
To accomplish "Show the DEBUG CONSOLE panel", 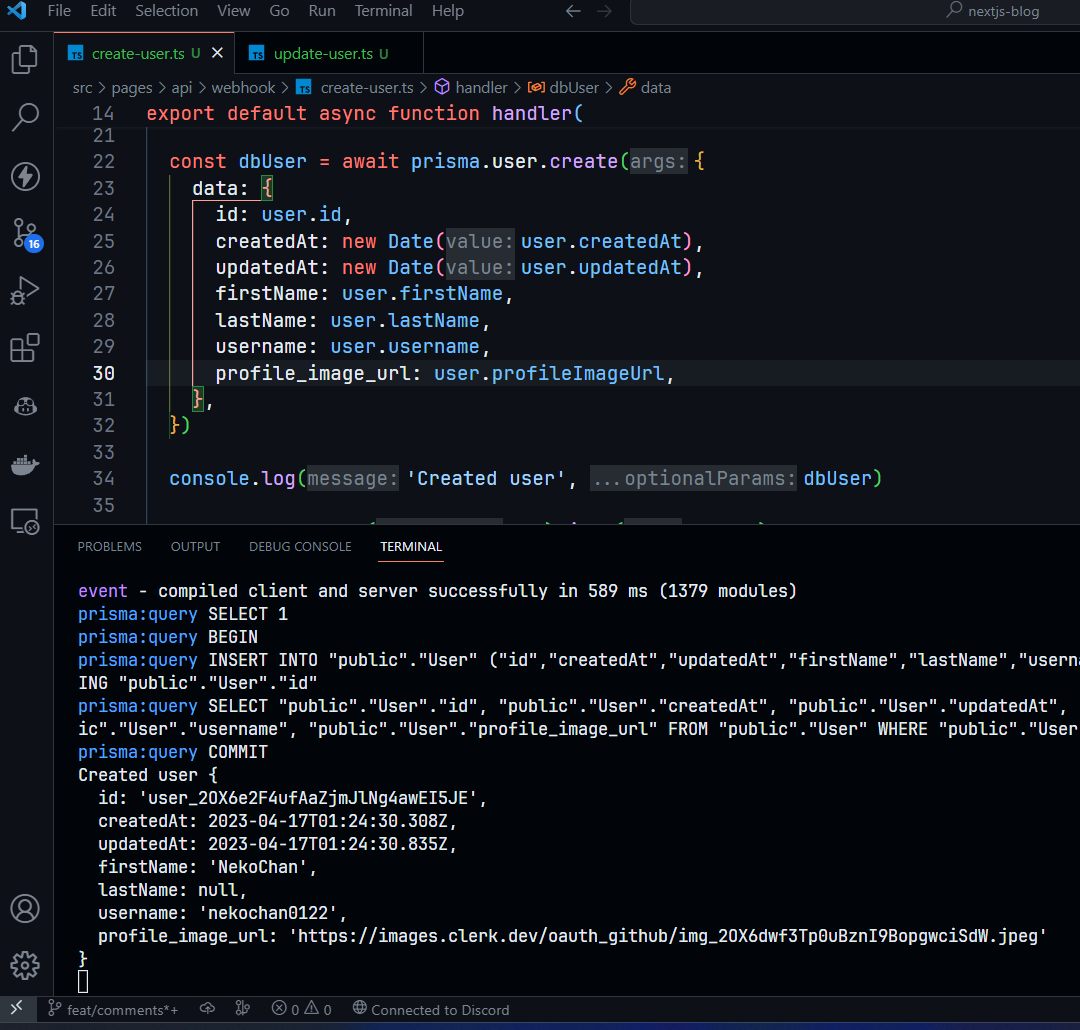I will click(x=300, y=547).
